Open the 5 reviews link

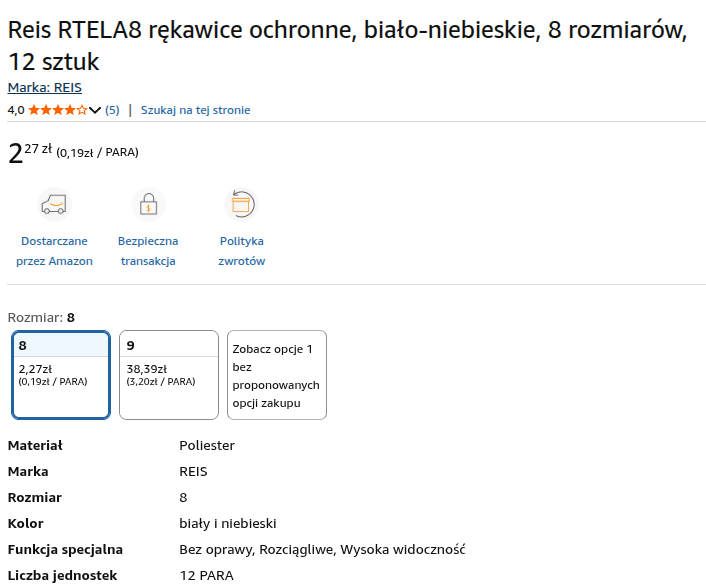tap(112, 110)
